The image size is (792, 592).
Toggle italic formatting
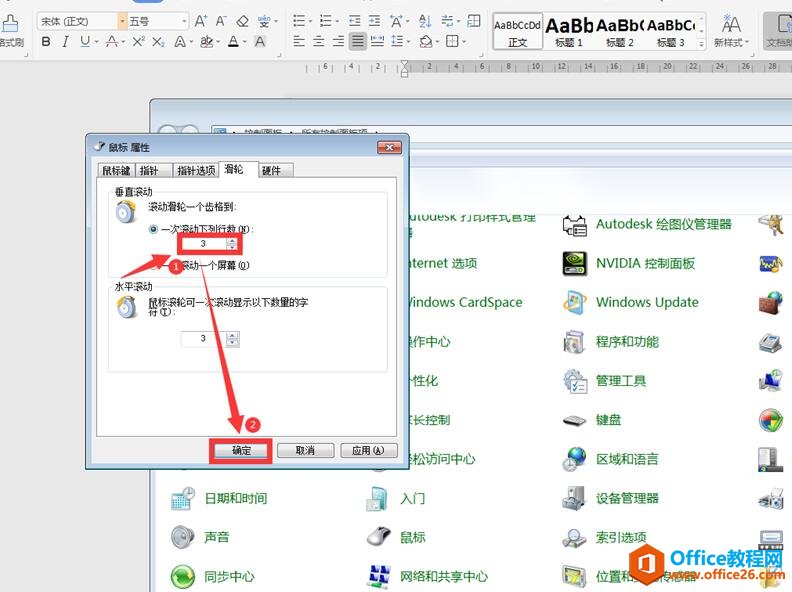point(65,41)
